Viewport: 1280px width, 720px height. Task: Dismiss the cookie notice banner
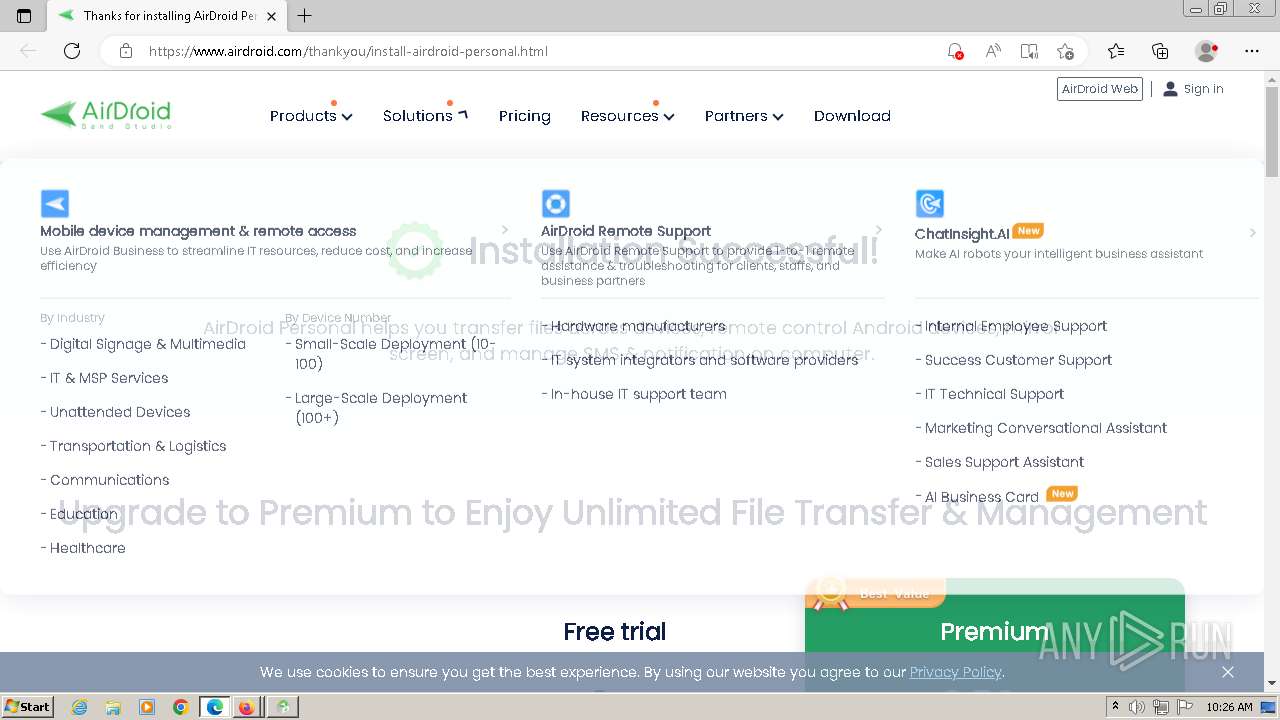pyautogui.click(x=1228, y=672)
